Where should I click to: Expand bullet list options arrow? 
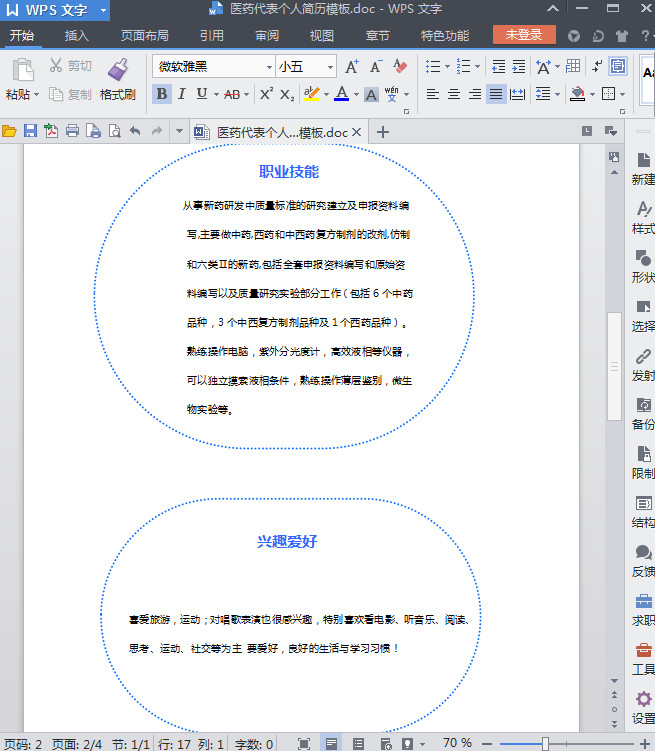(447, 67)
